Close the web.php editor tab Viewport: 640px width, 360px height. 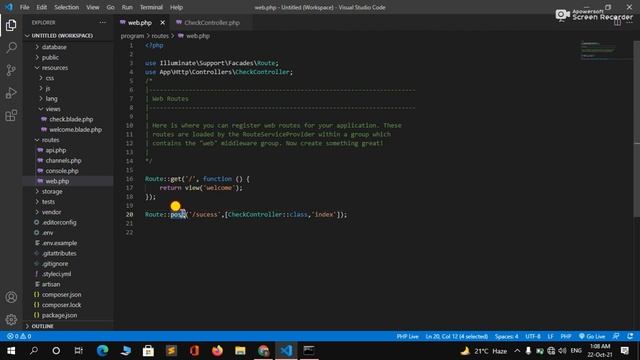point(162,22)
